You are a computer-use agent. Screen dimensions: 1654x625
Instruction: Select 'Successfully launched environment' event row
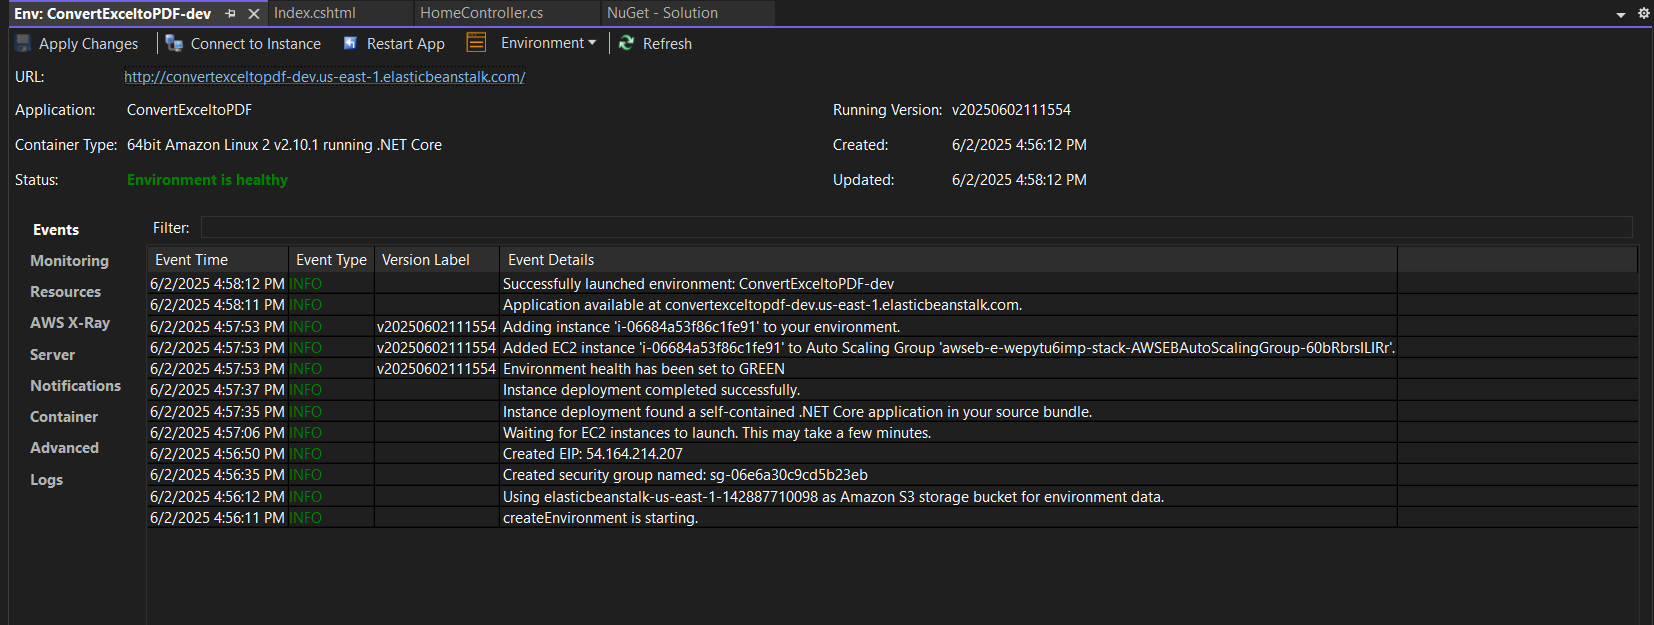coord(892,284)
